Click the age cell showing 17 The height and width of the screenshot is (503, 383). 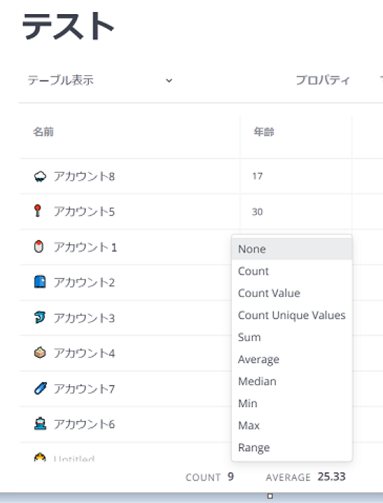click(x=296, y=176)
